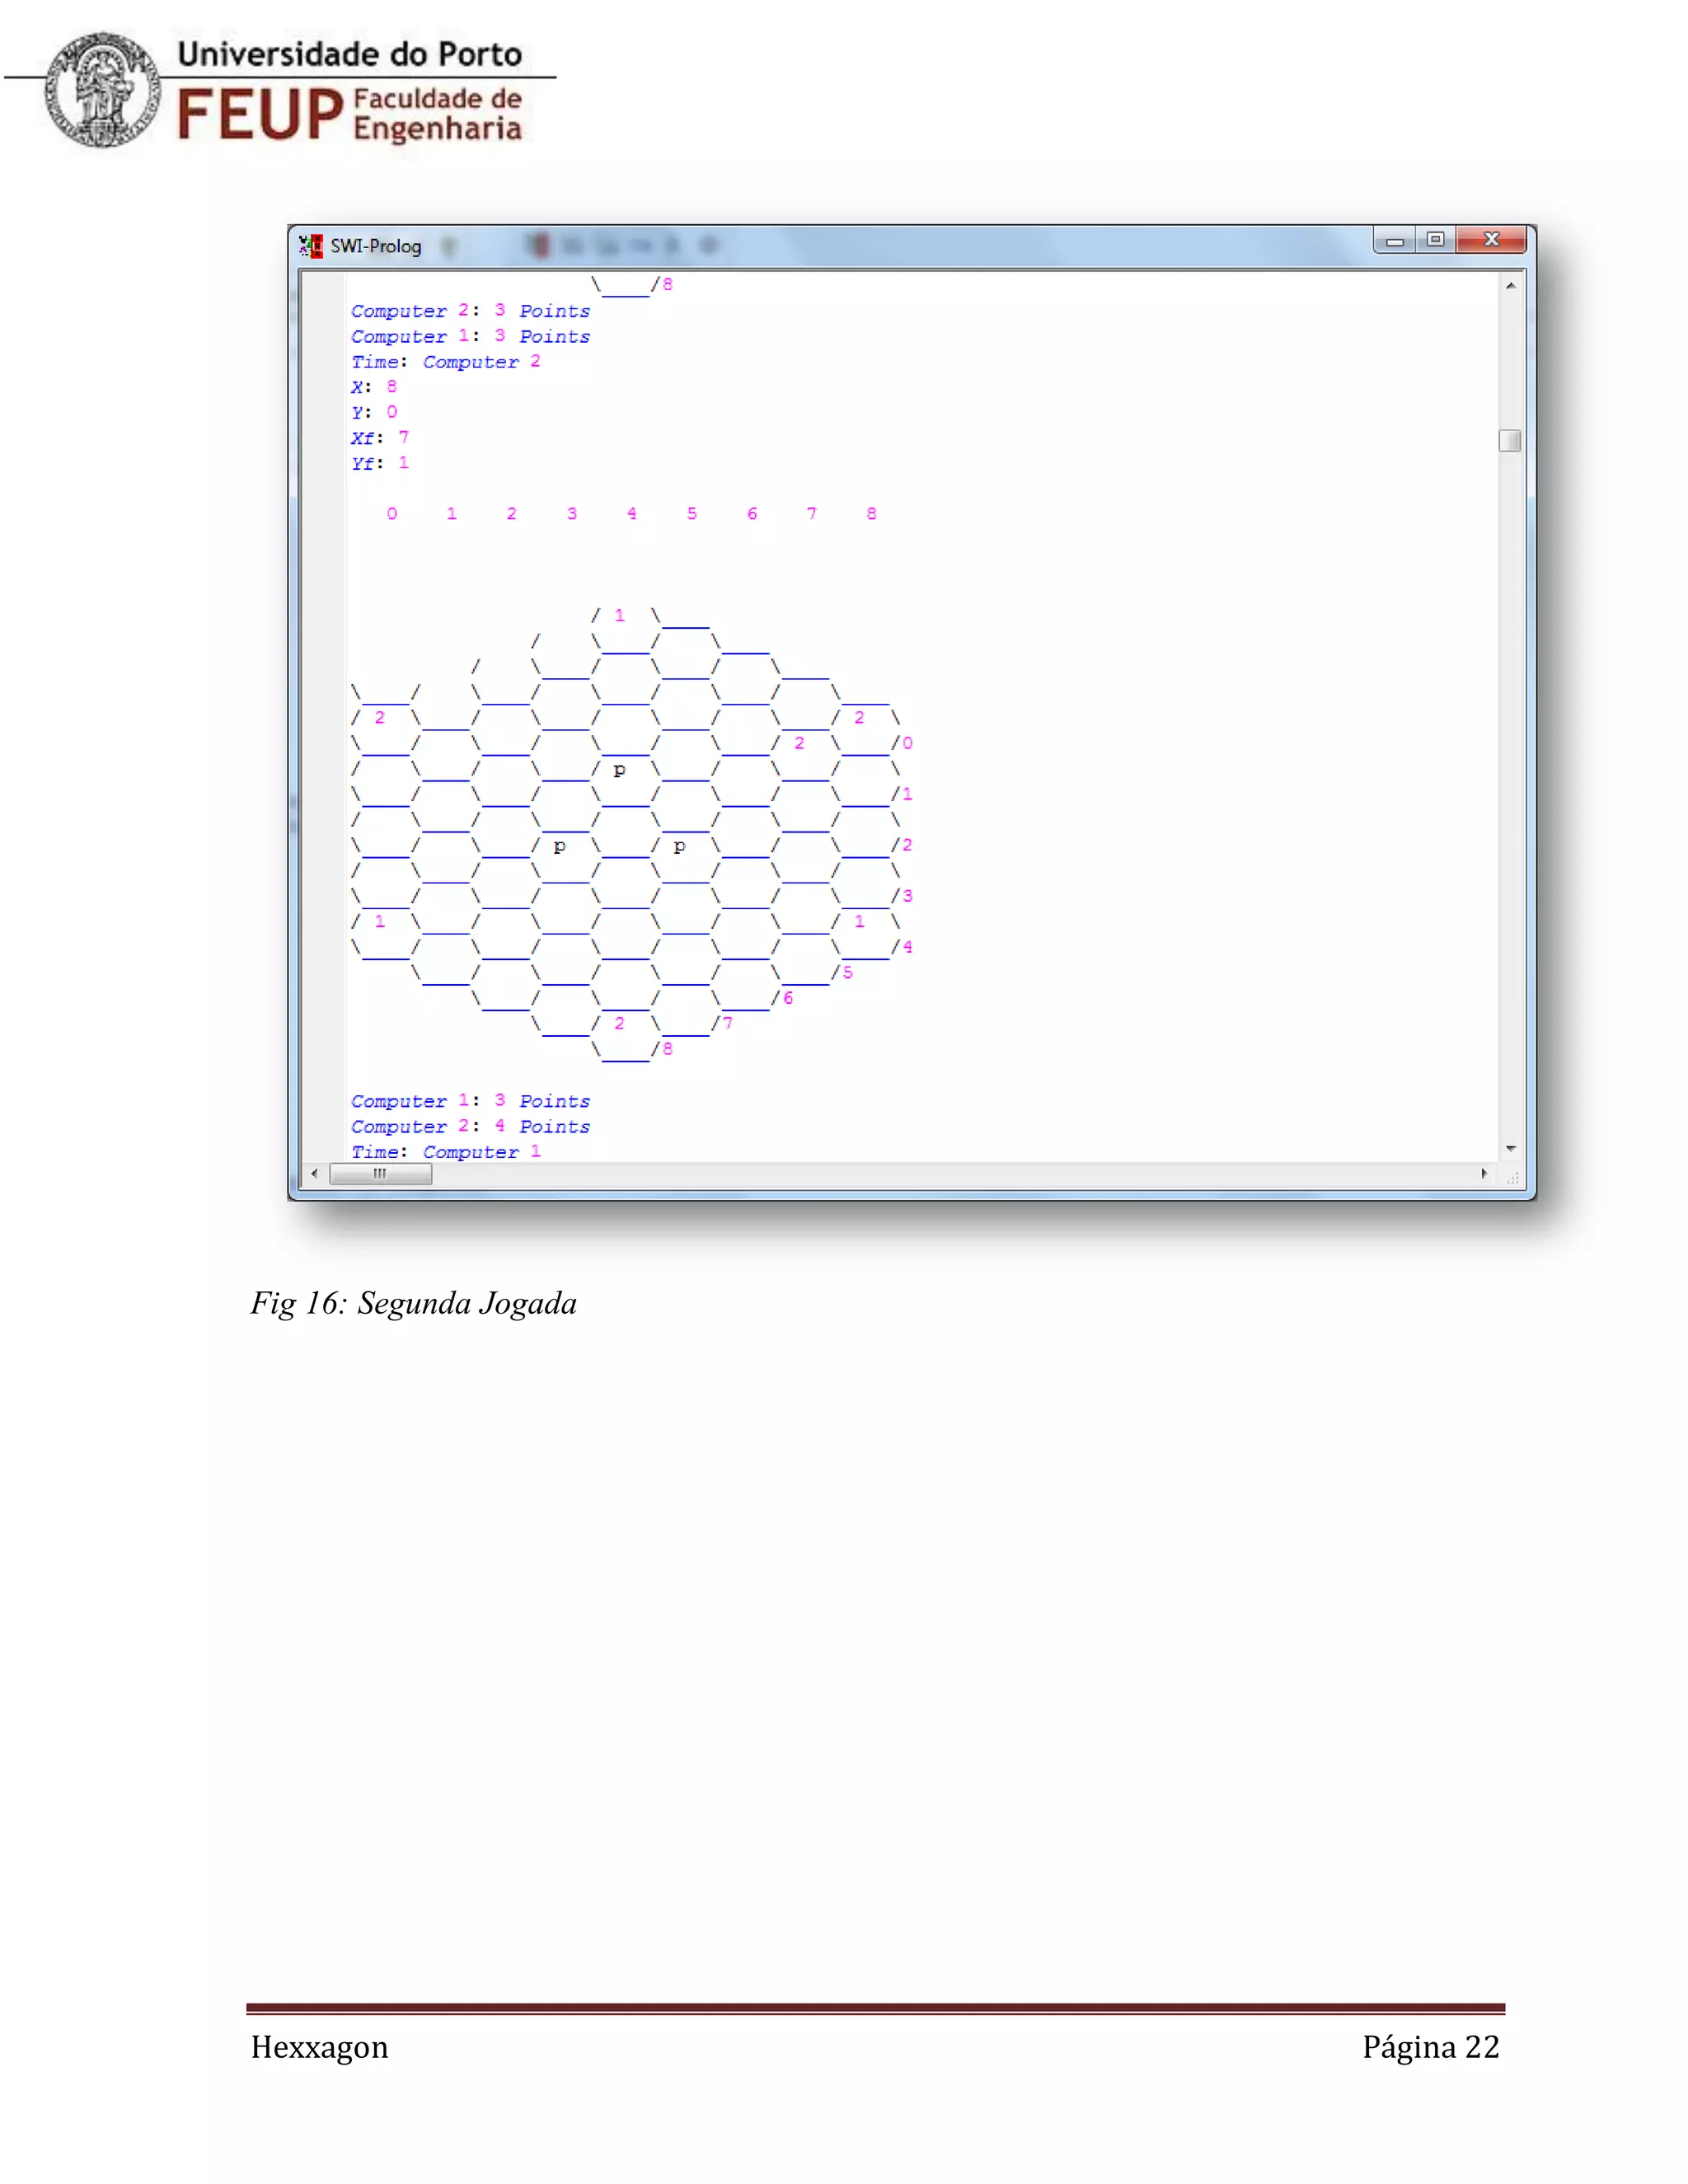This screenshot has height=2184, width=1688.
Task: Click the 'Fig 16: Segunda Jogada' caption
Action: coord(413,1303)
